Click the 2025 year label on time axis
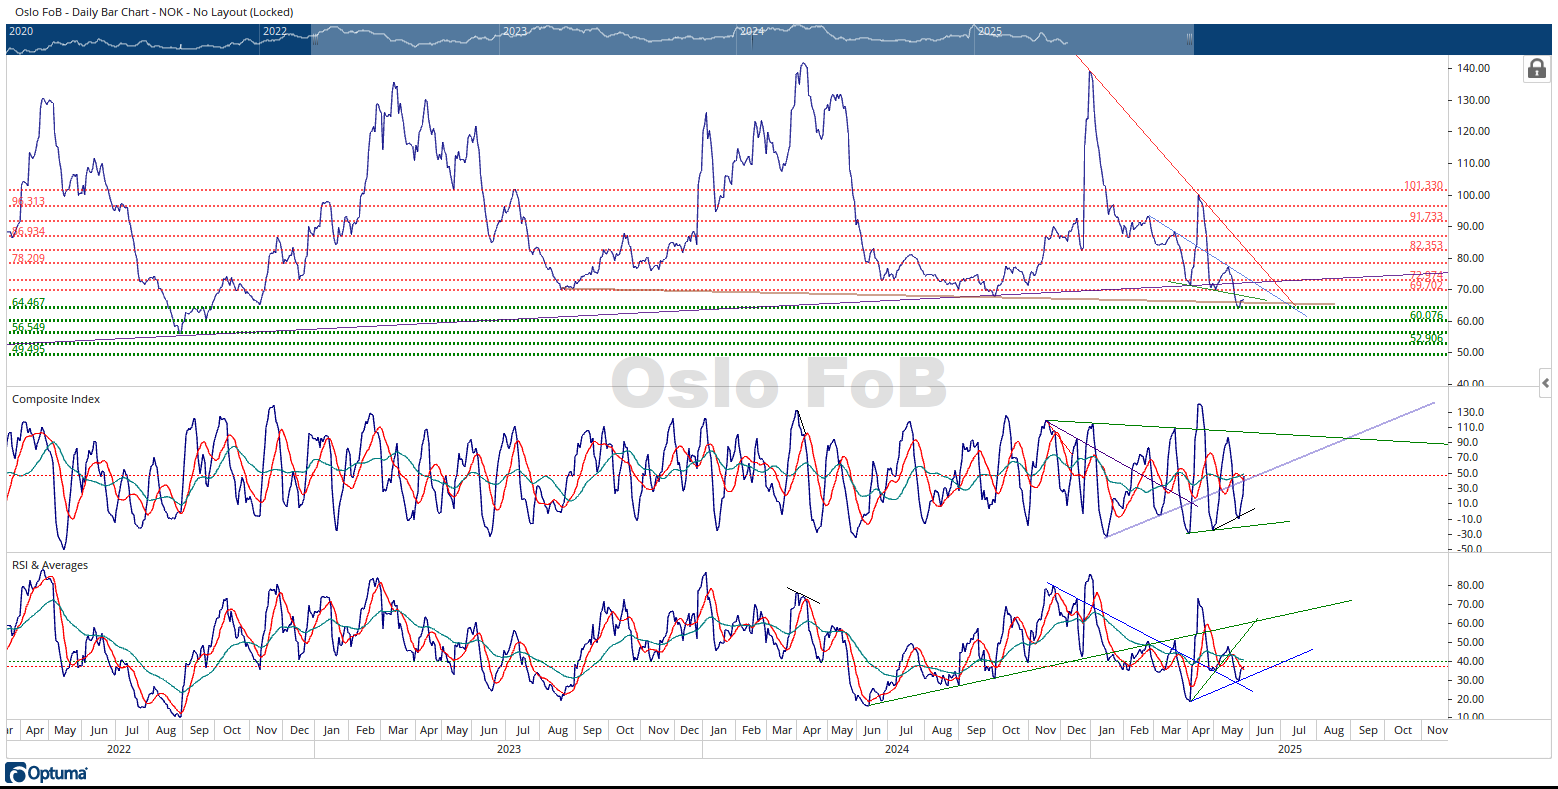 pyautogui.click(x=1290, y=749)
